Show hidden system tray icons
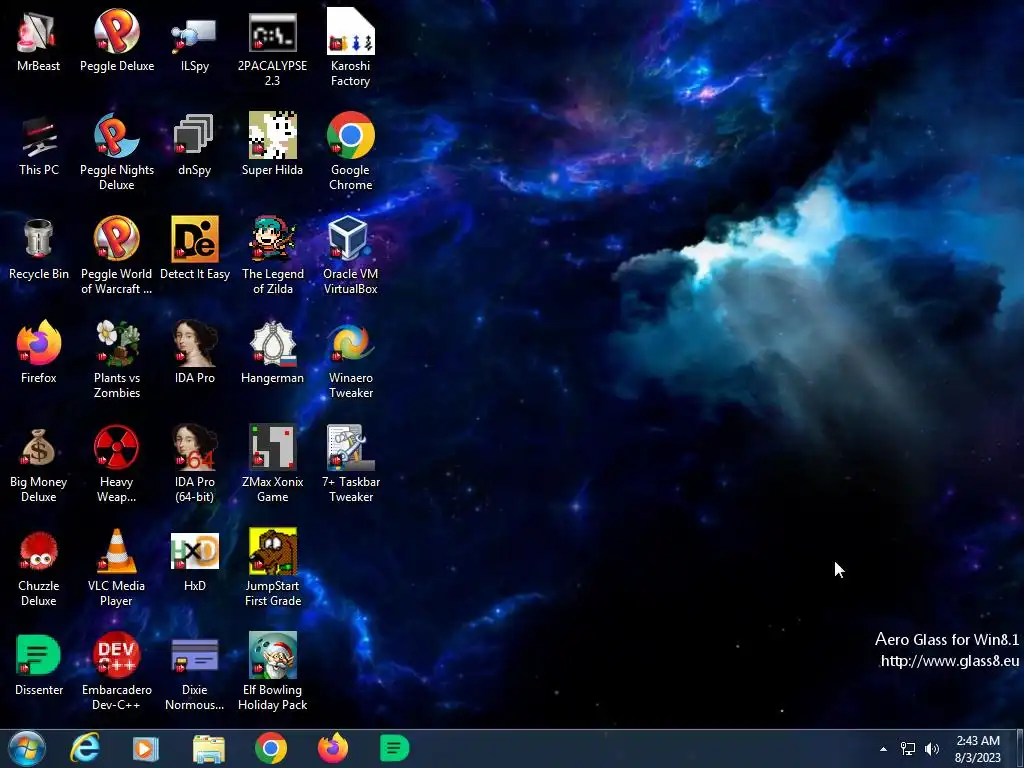Screen dimensions: 1024x768 [883, 749]
